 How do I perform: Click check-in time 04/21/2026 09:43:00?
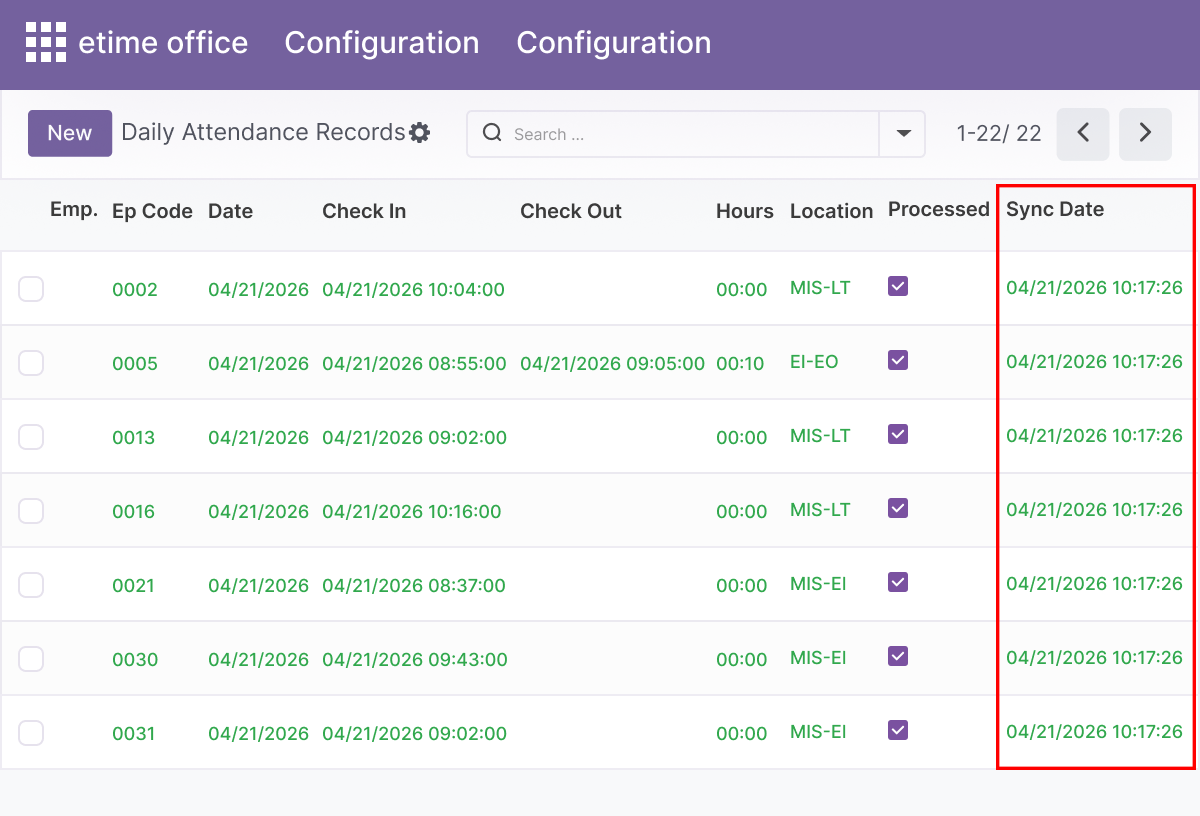pos(415,660)
